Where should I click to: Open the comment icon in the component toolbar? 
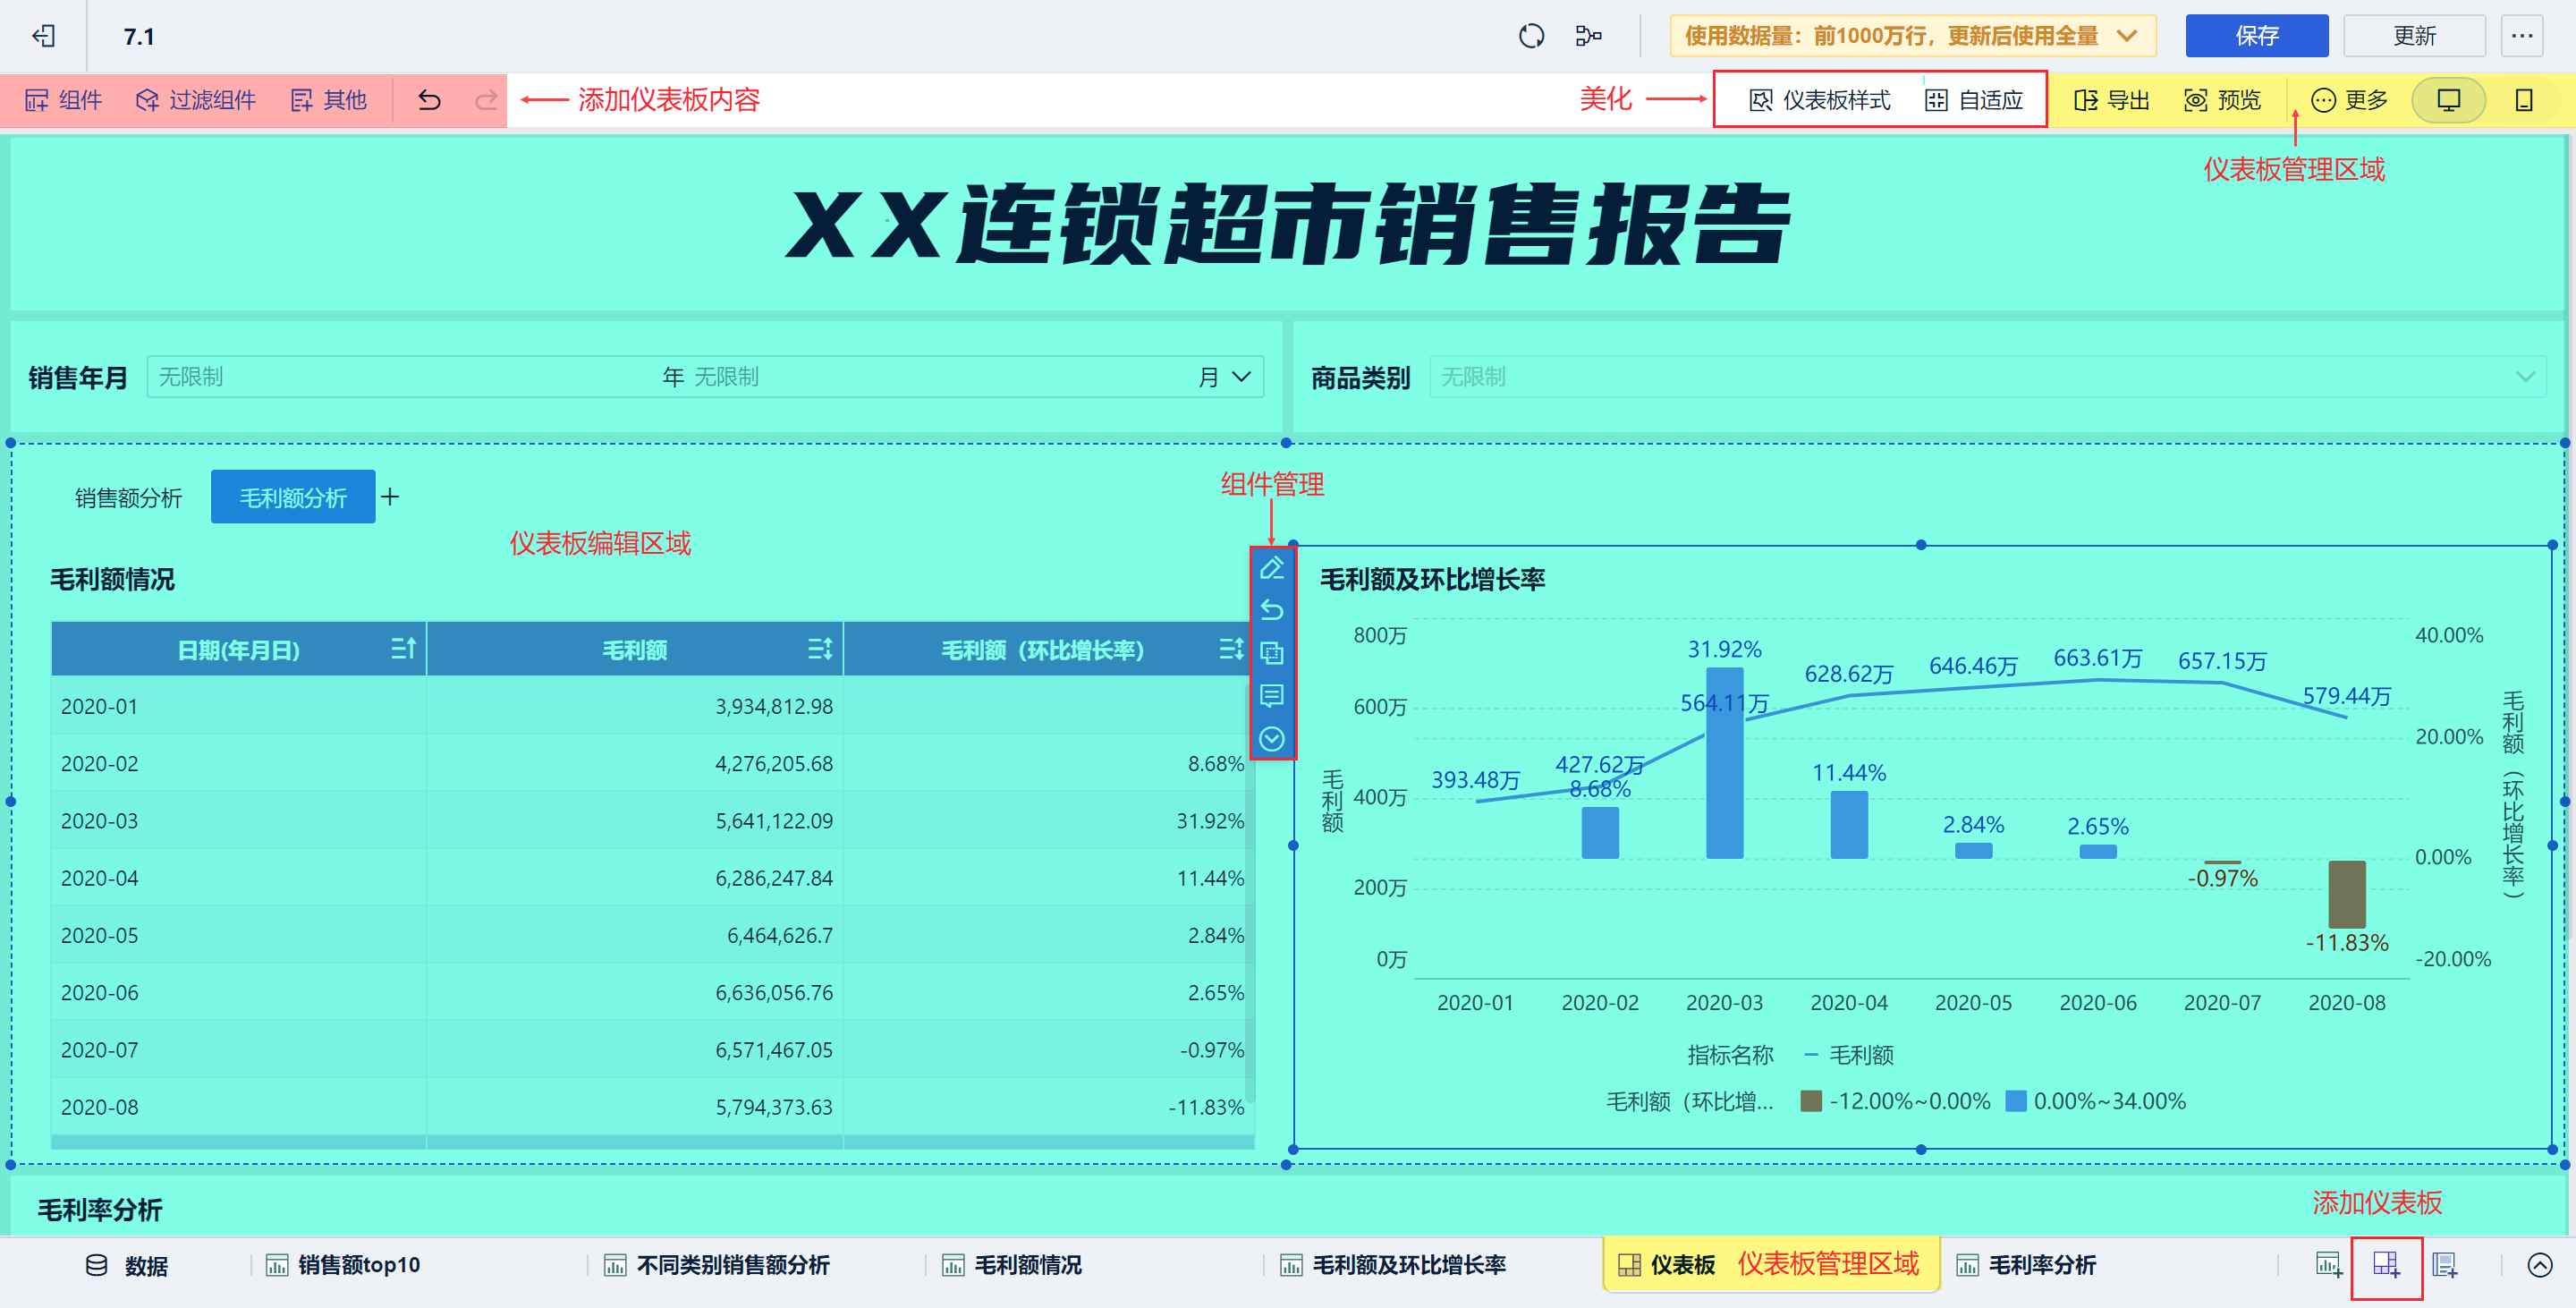(x=1271, y=696)
